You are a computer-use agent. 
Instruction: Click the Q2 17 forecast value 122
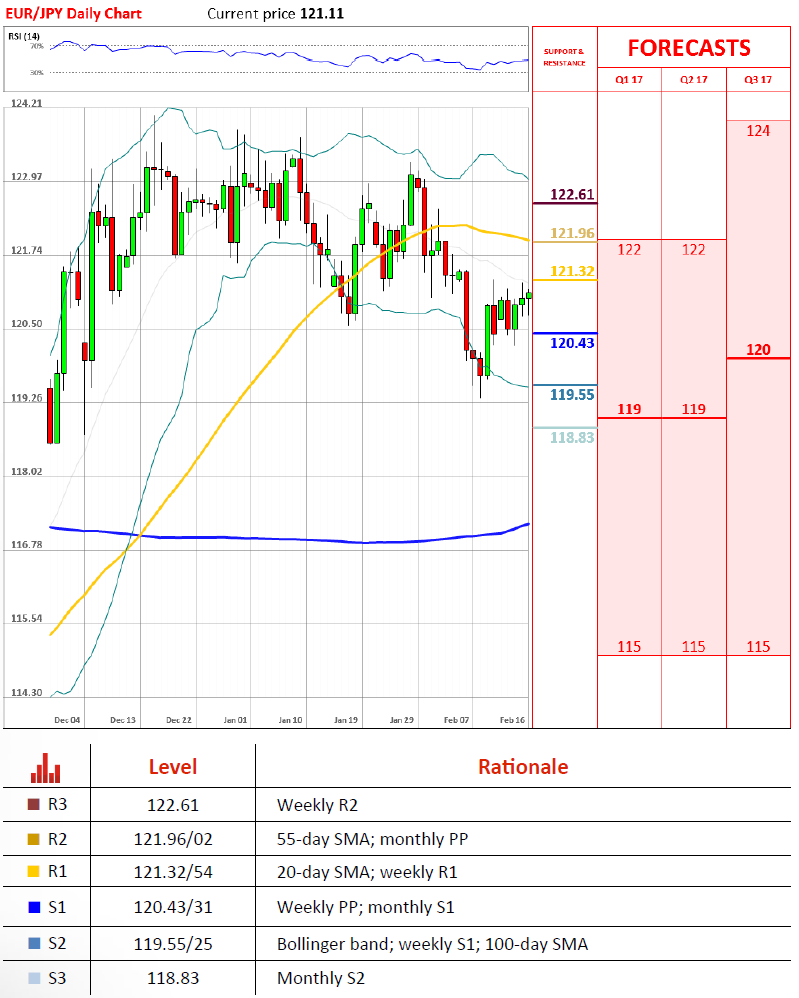coord(693,250)
